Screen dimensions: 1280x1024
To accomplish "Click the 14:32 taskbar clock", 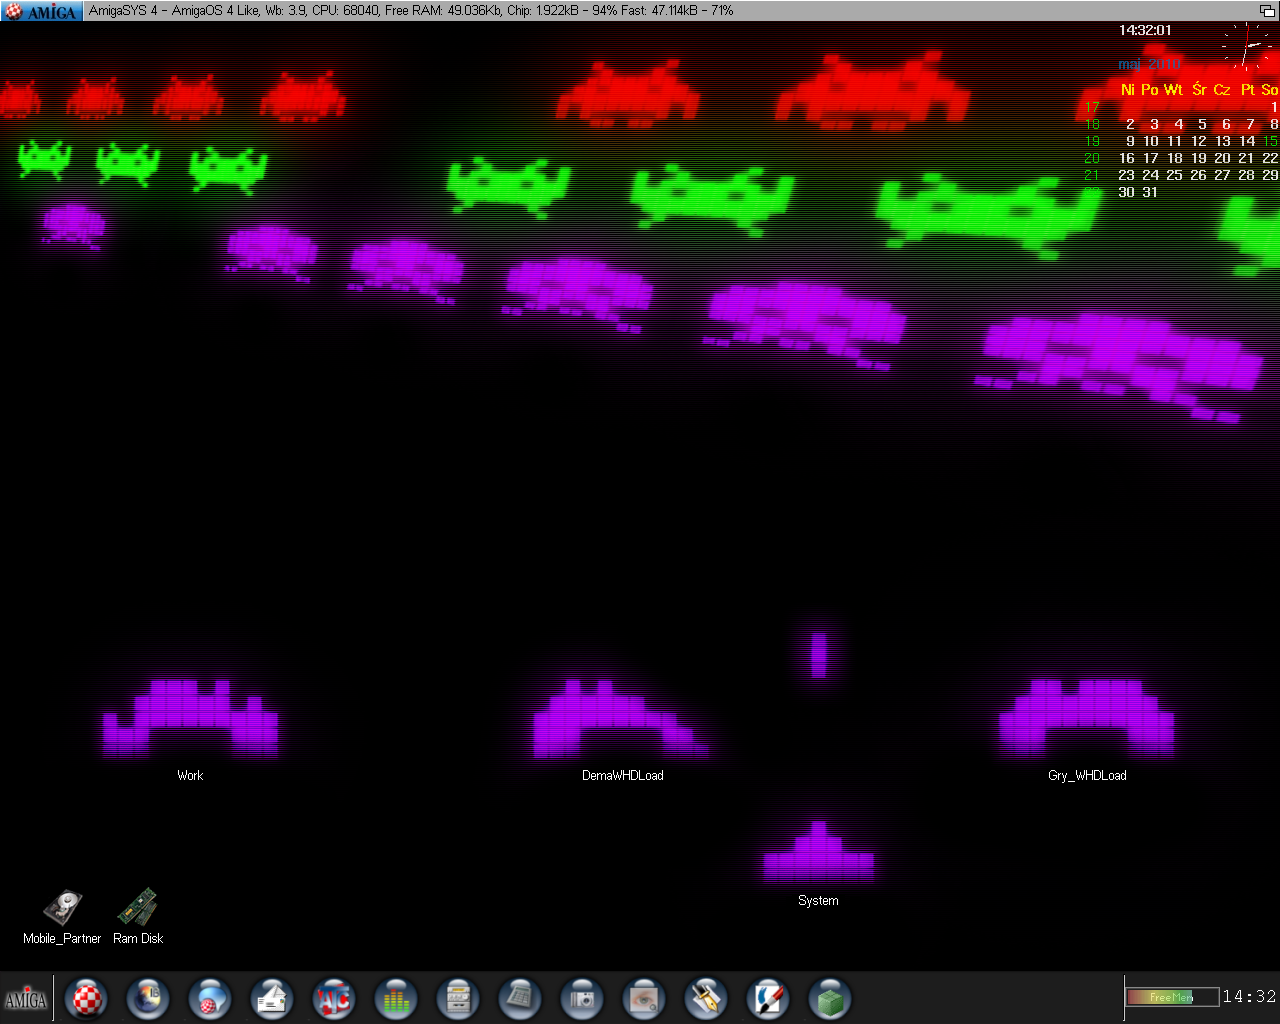I will 1250,997.
